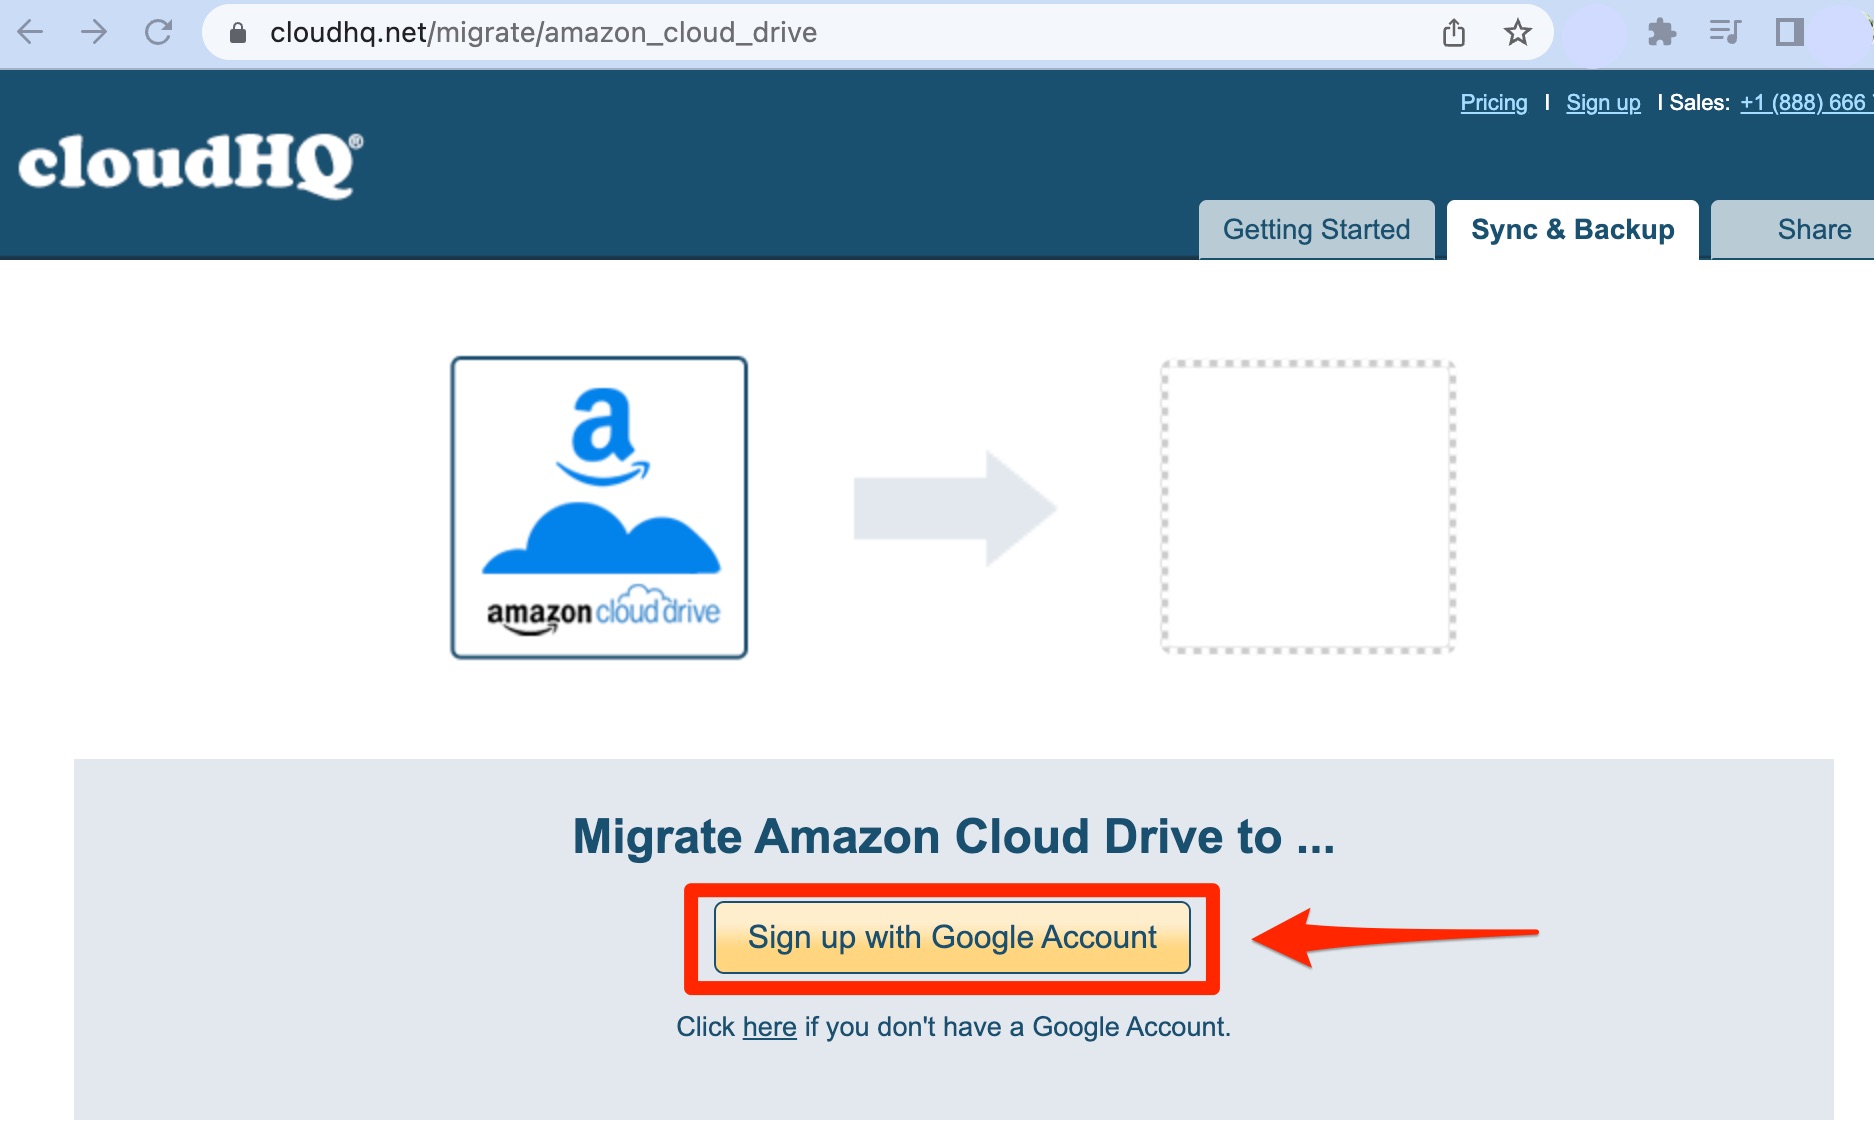Click Sign up with Google Account

coord(952,937)
